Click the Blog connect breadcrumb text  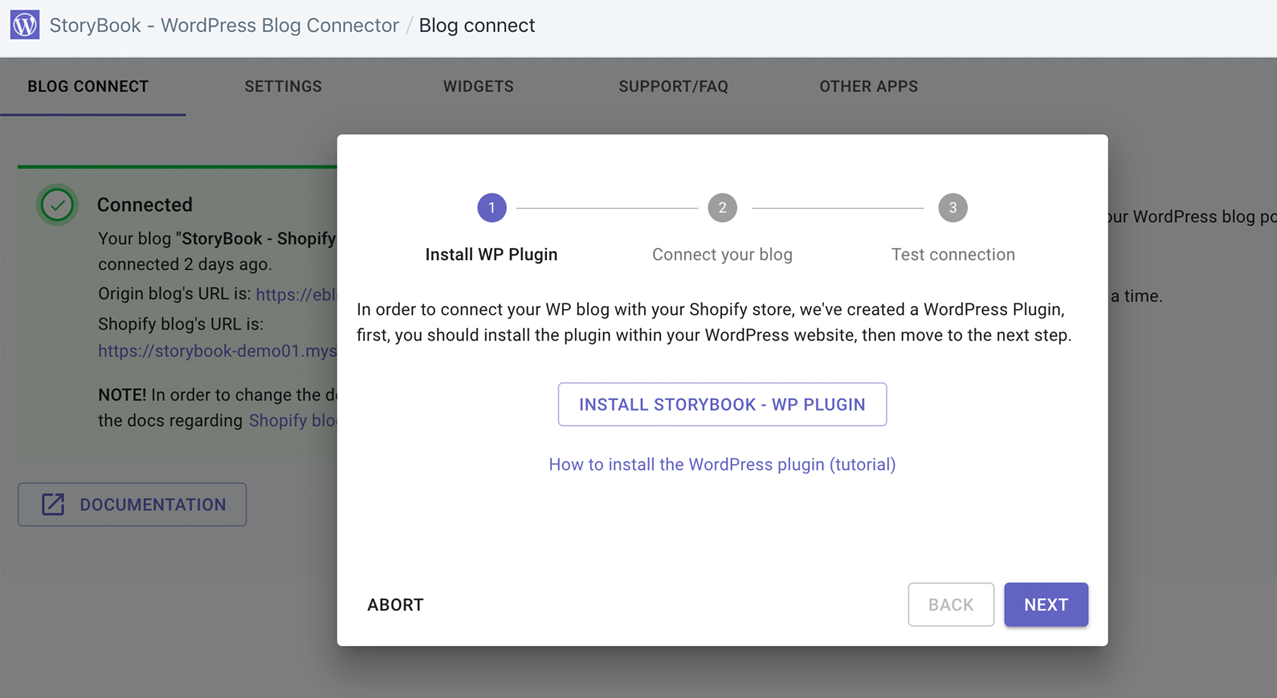[x=477, y=26]
